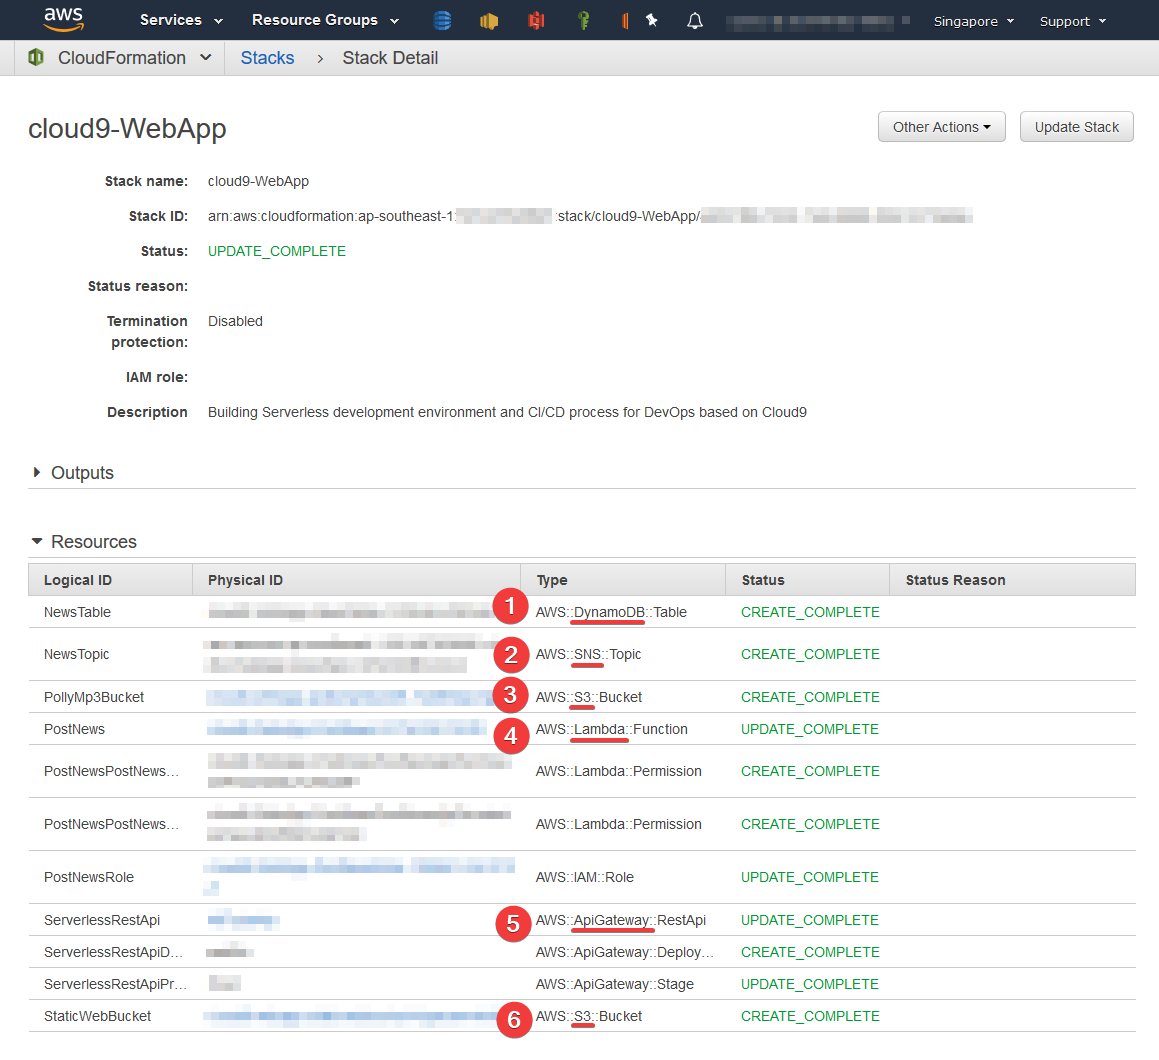Click the stack description text
Image resolution: width=1159 pixels, height=1060 pixels.
point(507,412)
